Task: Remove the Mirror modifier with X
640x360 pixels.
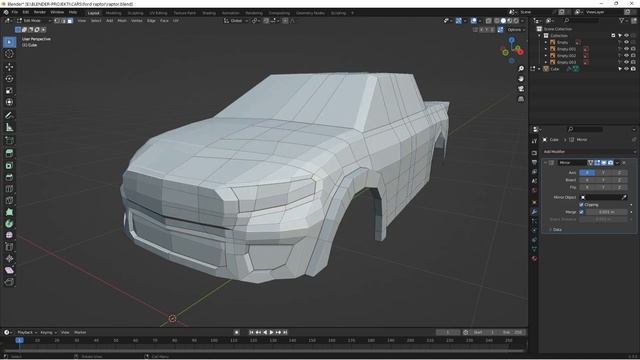Action: 624,162
